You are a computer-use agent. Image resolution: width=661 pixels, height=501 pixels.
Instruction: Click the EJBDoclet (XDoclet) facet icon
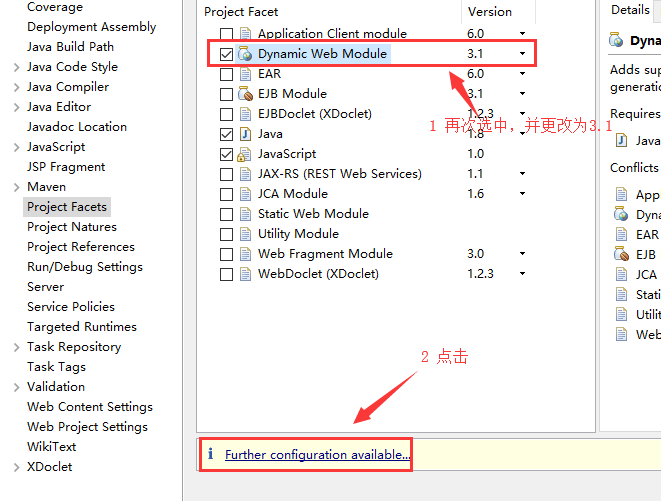[245, 114]
